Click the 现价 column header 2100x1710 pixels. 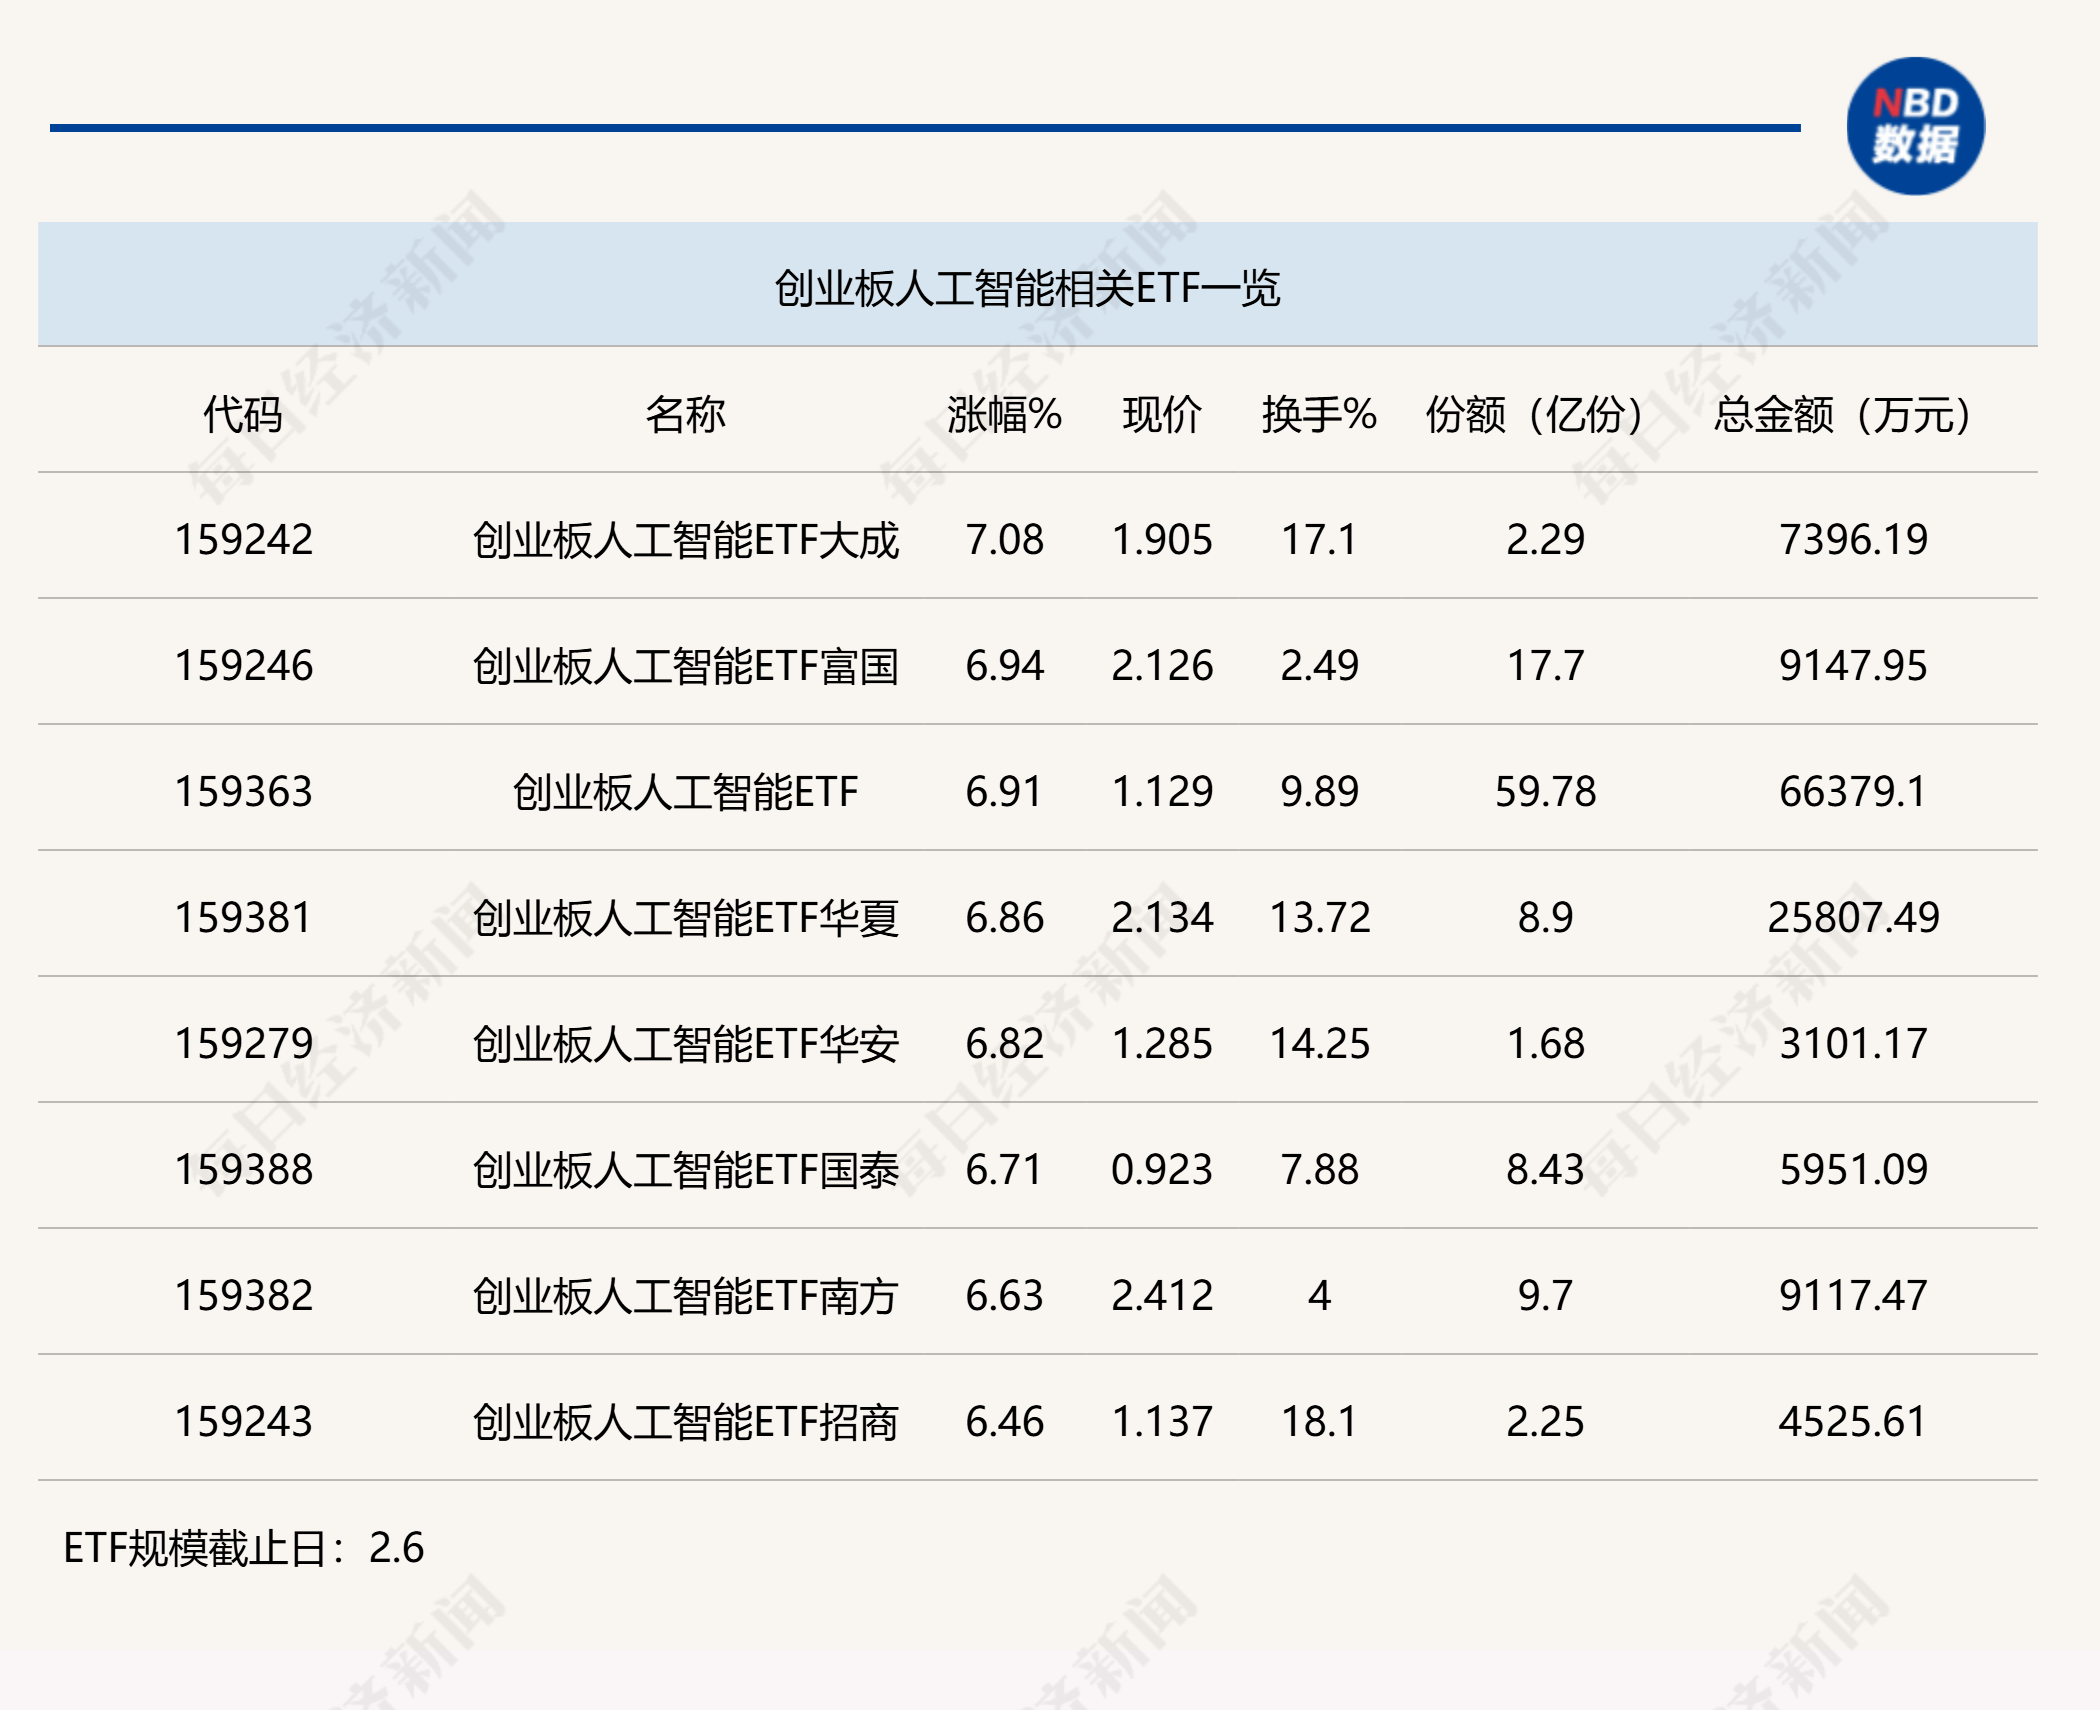coord(1161,414)
